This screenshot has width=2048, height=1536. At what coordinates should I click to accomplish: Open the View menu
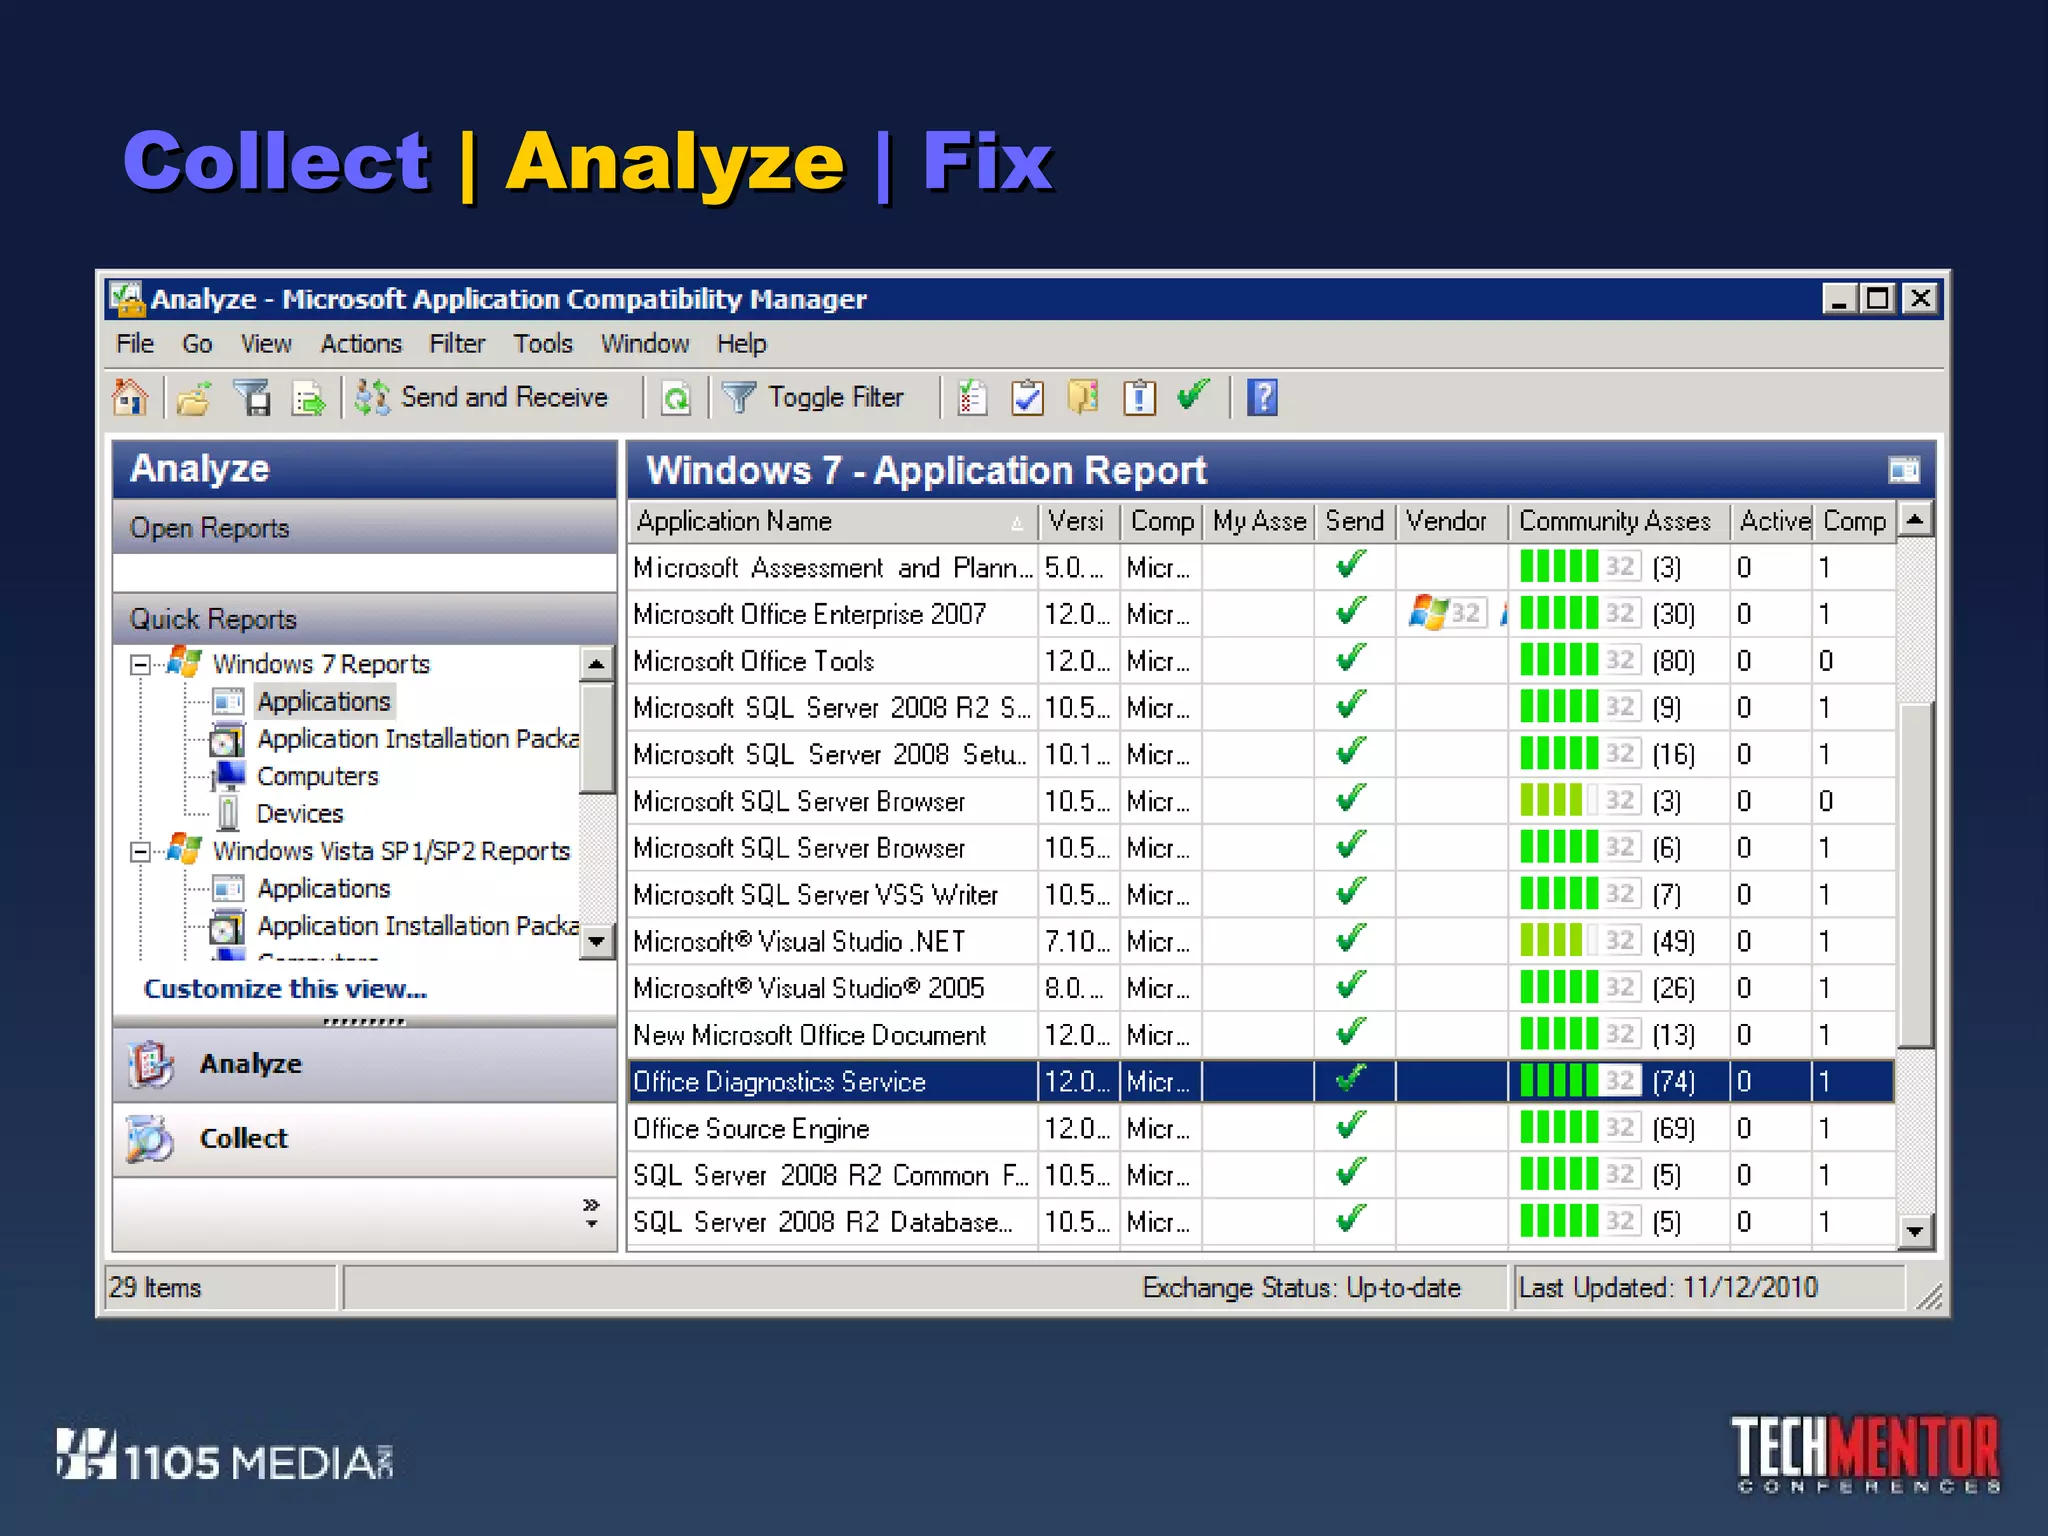tap(266, 344)
